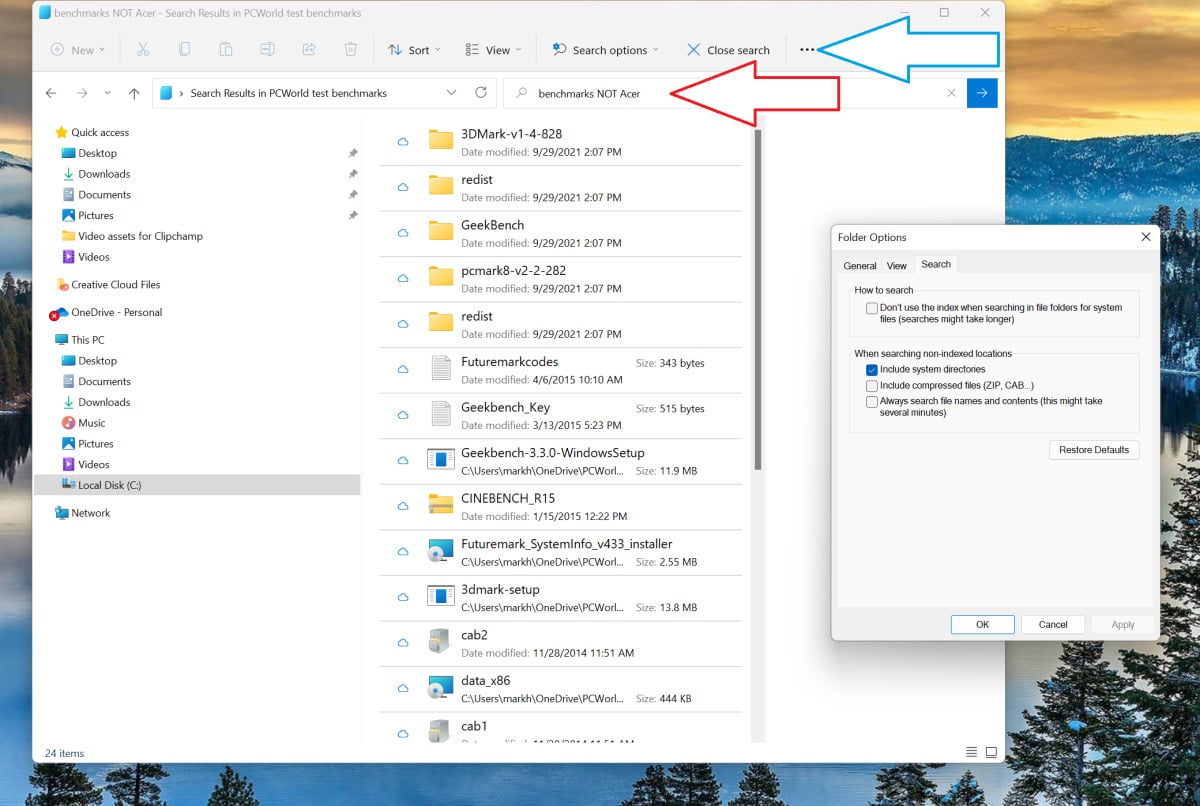Click the Paste clipboard icon
This screenshot has width=1200, height=806.
tap(226, 50)
